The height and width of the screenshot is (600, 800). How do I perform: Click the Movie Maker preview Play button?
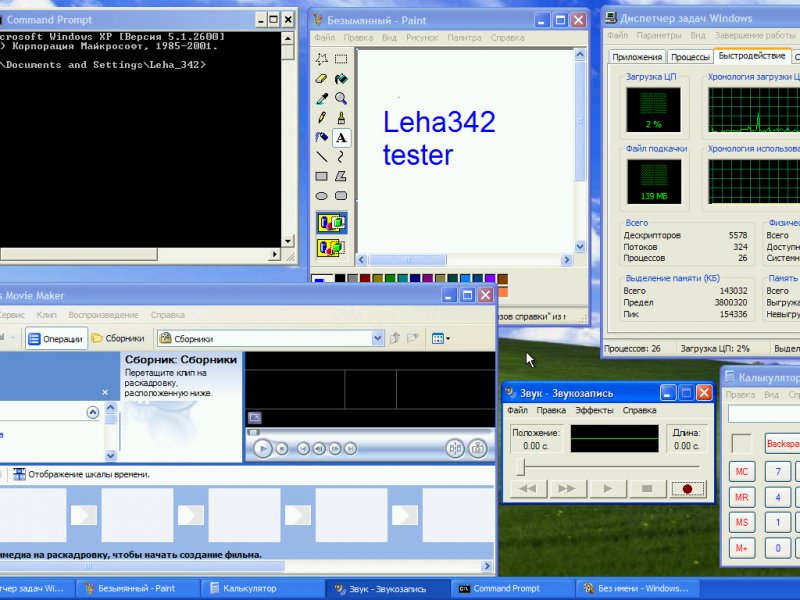[263, 448]
